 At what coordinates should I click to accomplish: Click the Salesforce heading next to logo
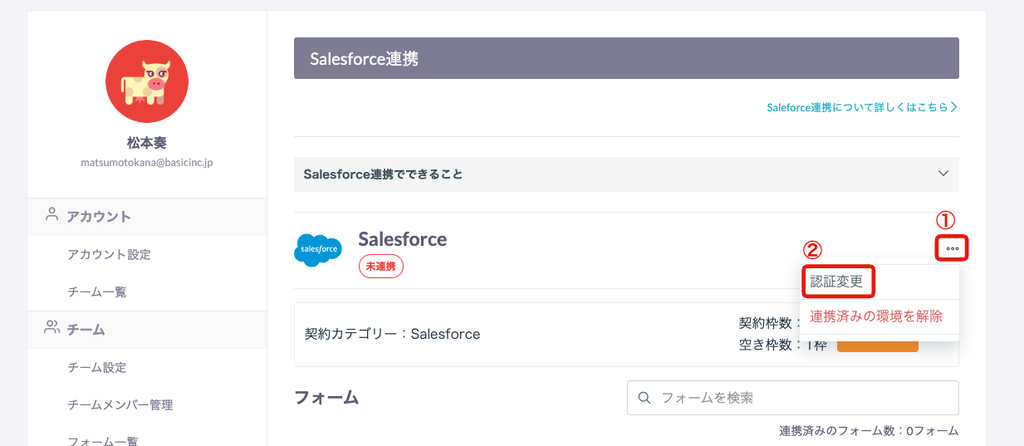[402, 239]
